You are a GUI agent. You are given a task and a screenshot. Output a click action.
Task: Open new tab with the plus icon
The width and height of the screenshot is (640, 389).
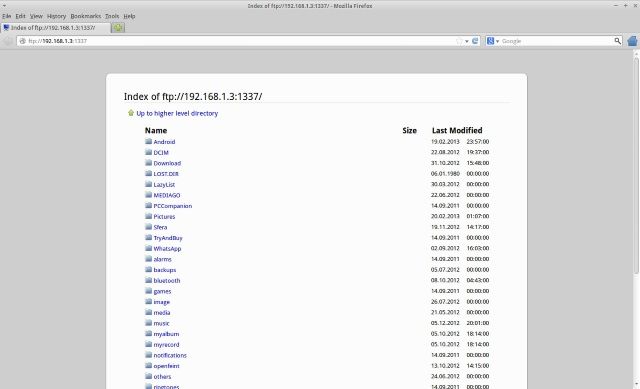[118, 28]
